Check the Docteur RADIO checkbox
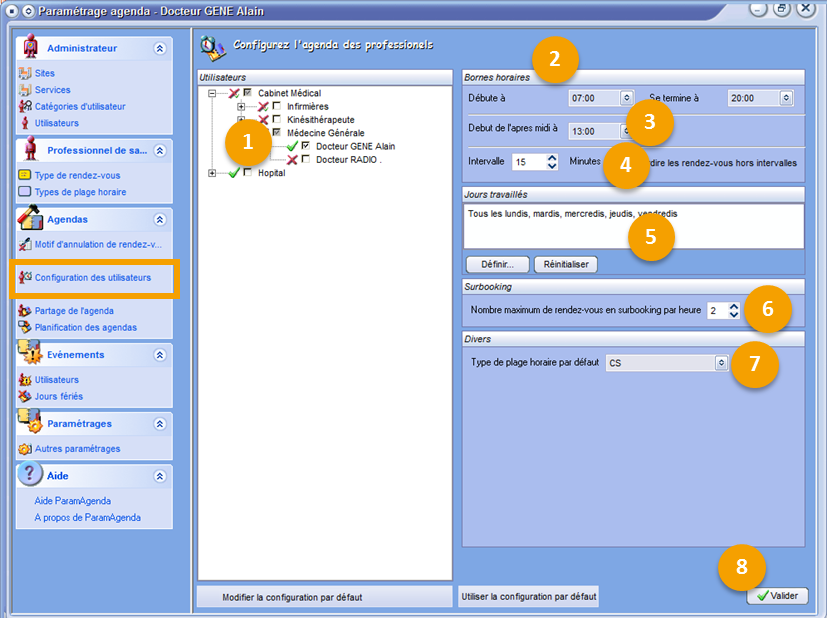 pos(306,159)
